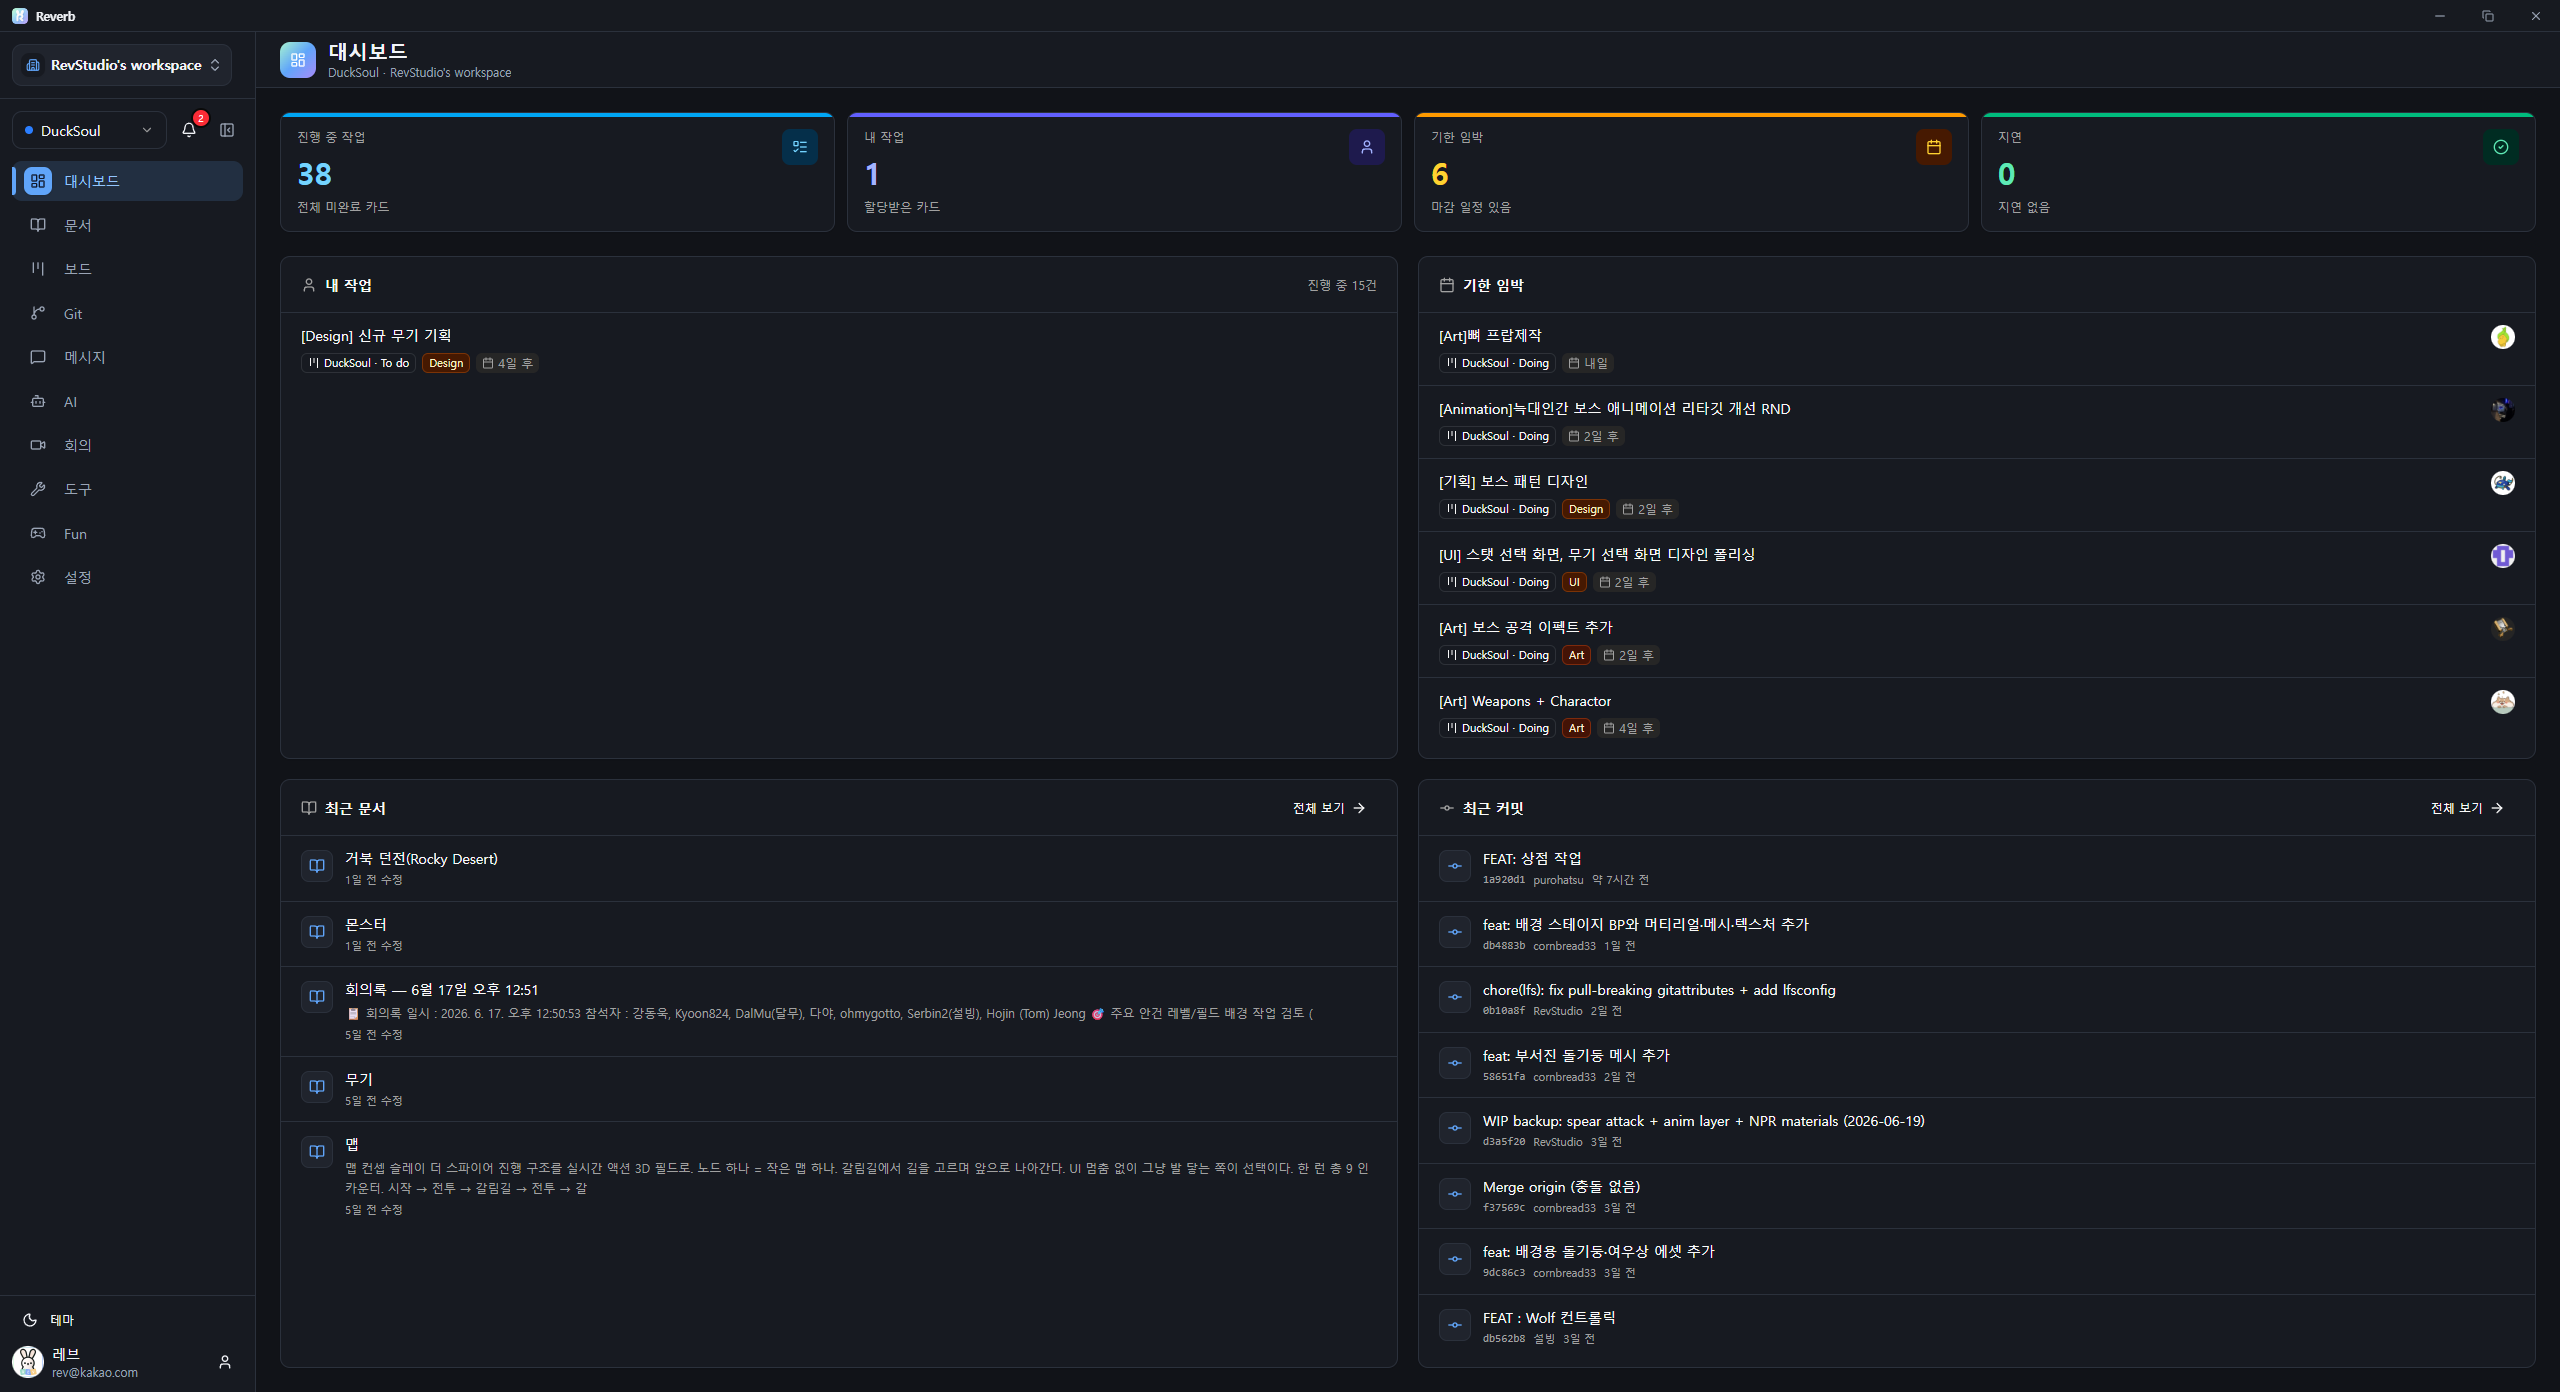The image size is (2560, 1392).
Task: Open the 회의 video meeting icon
Action: [38, 445]
